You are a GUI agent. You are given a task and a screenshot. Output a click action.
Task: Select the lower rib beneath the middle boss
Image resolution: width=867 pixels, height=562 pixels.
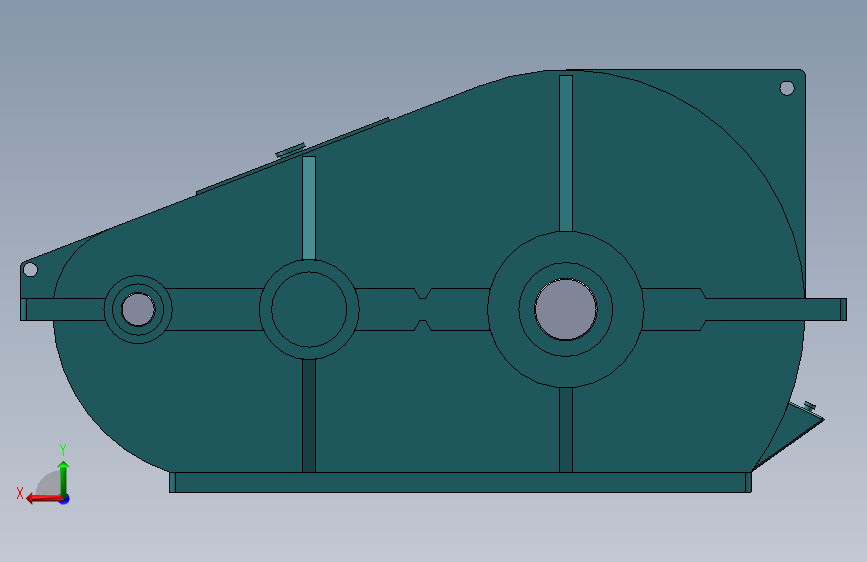pos(309,415)
